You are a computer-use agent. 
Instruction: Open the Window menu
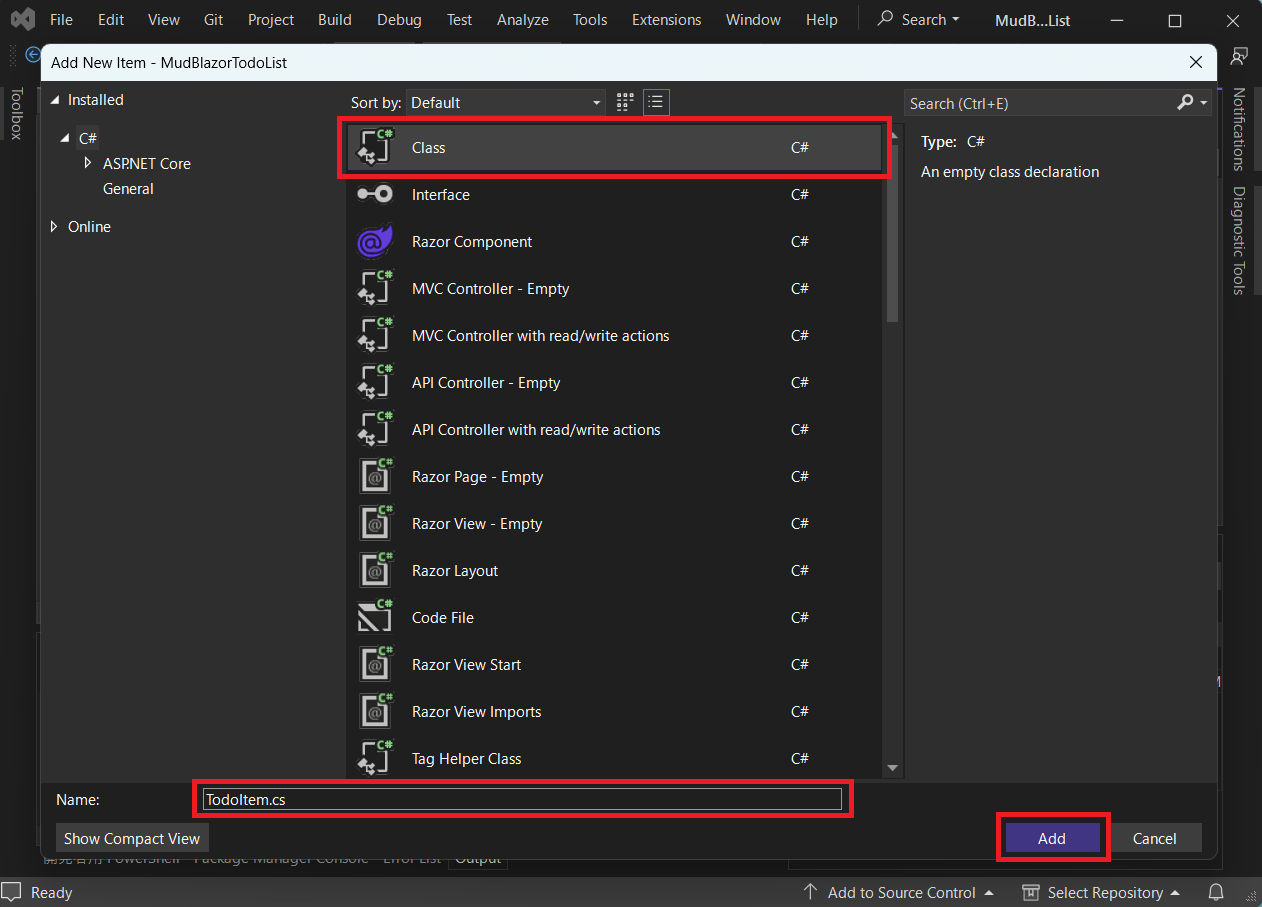pyautogui.click(x=754, y=19)
